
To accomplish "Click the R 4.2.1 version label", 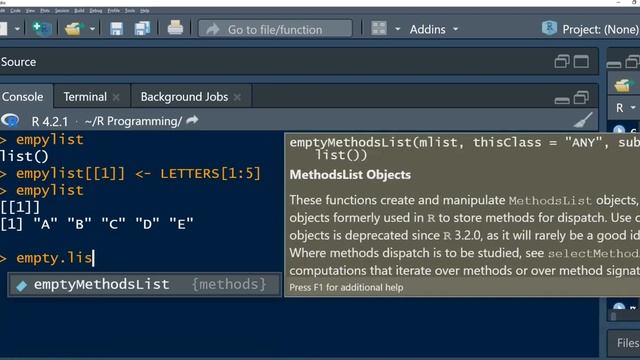I will click(50, 121).
